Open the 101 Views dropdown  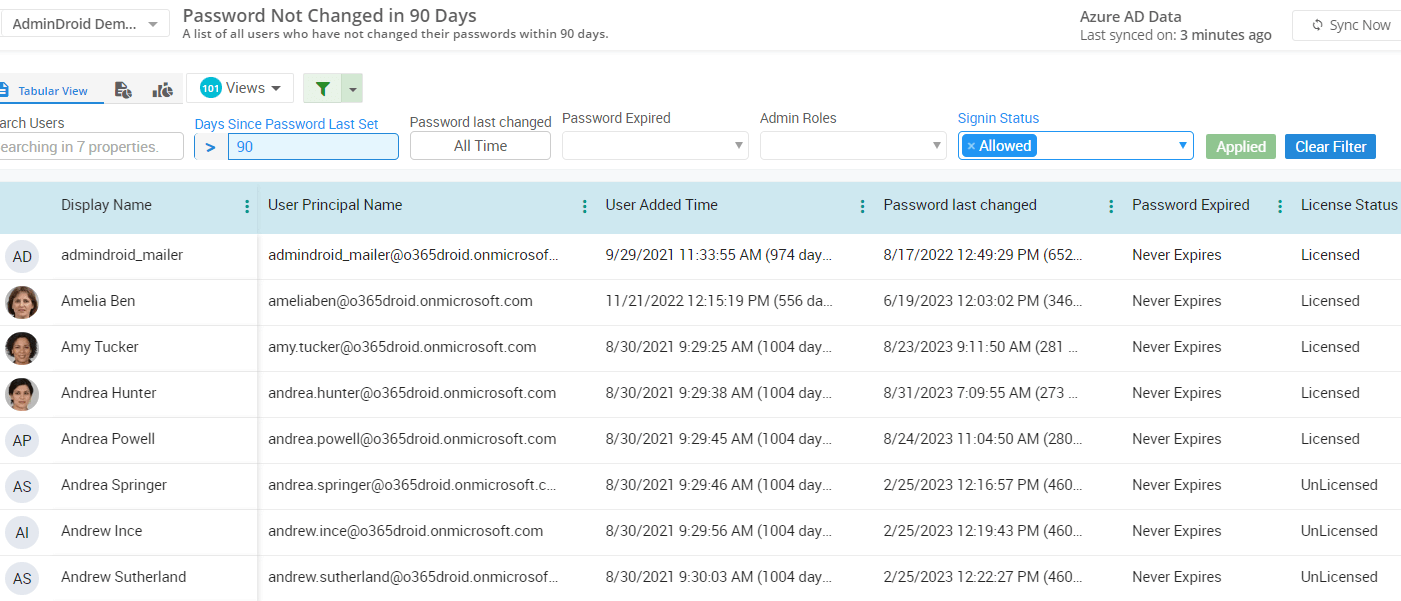pyautogui.click(x=240, y=87)
